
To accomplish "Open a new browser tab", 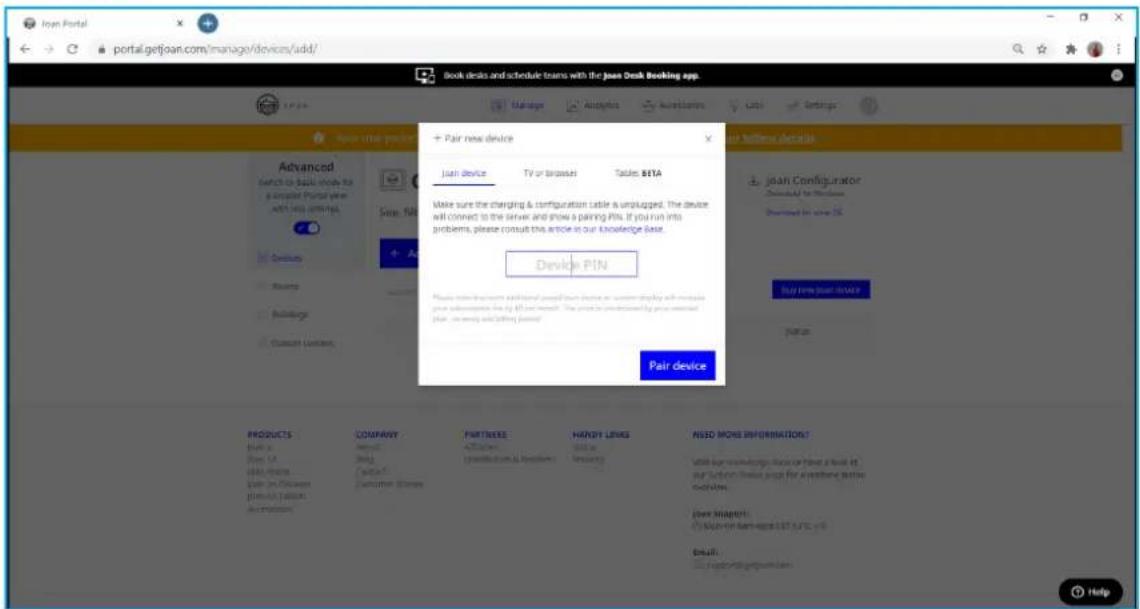I will 207,23.
